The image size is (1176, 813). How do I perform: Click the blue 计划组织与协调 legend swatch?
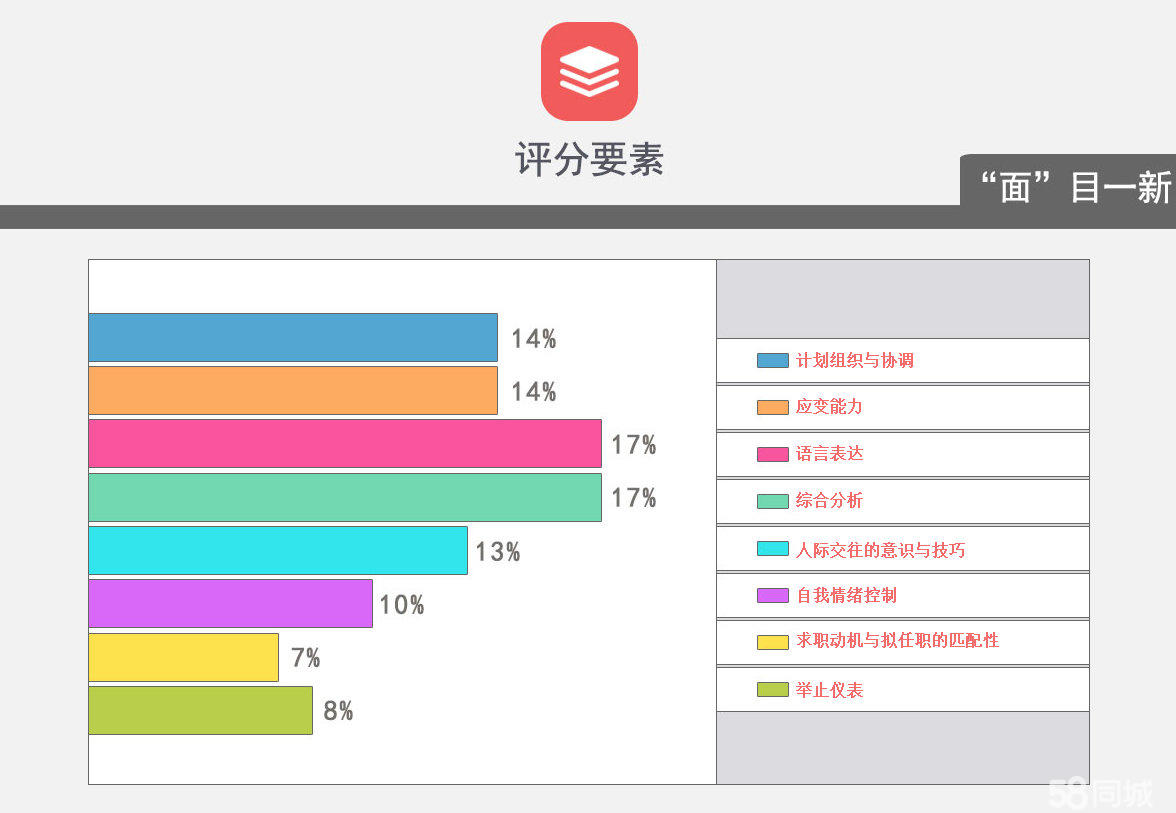click(772, 361)
